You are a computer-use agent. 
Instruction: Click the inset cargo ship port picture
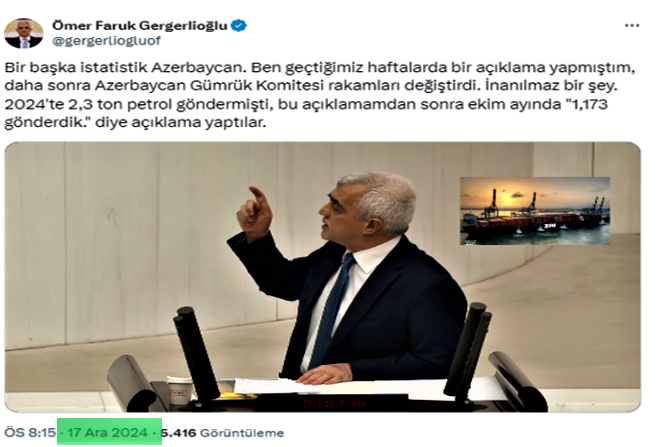point(535,211)
